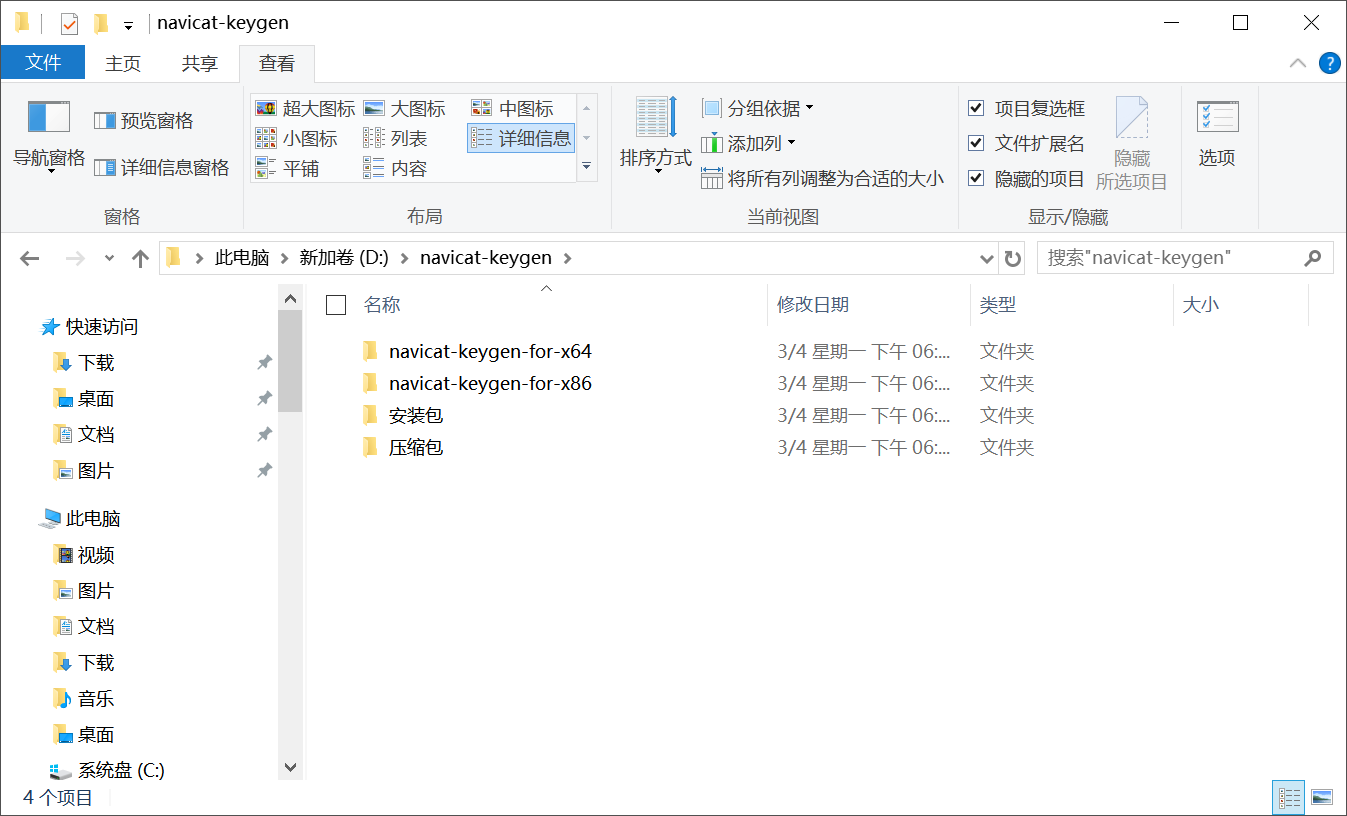Select the 压缩包 folder
This screenshot has width=1347, height=816.
click(x=416, y=448)
